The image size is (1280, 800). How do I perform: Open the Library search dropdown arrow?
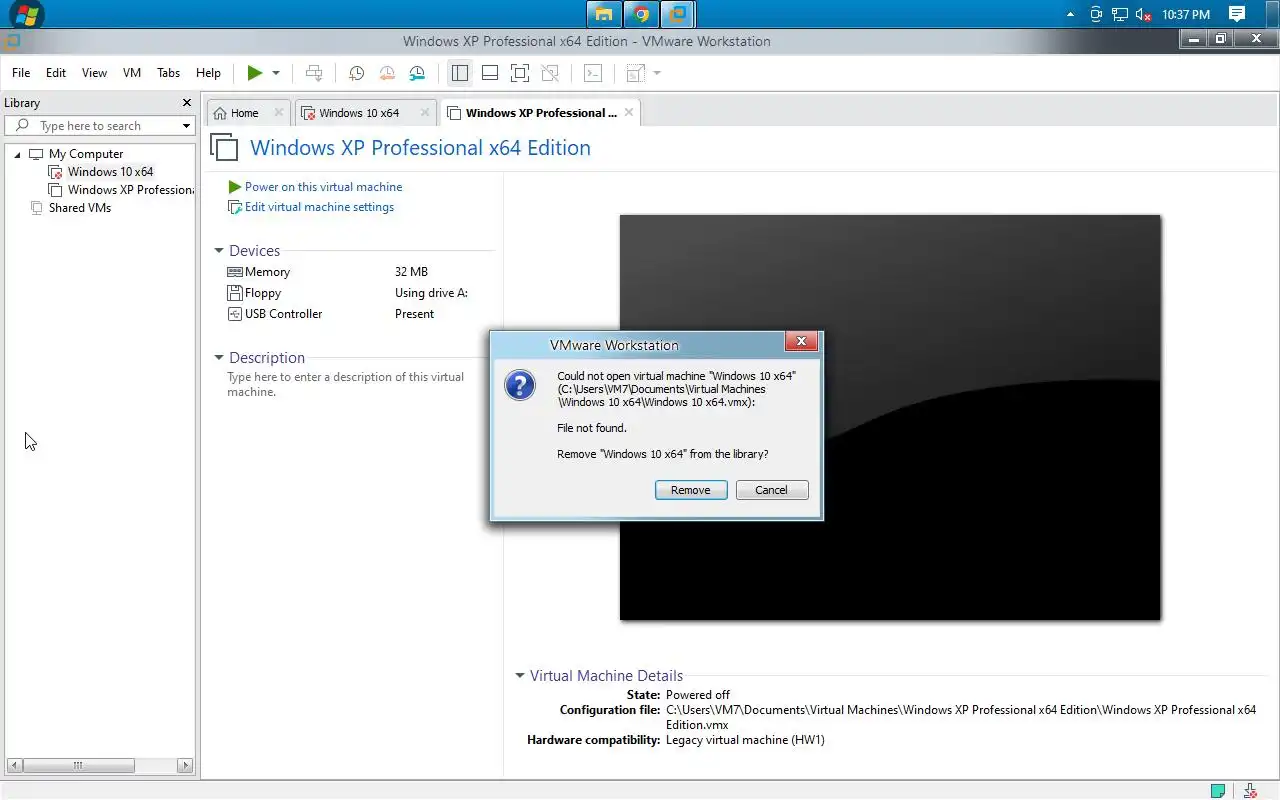pyautogui.click(x=186, y=126)
